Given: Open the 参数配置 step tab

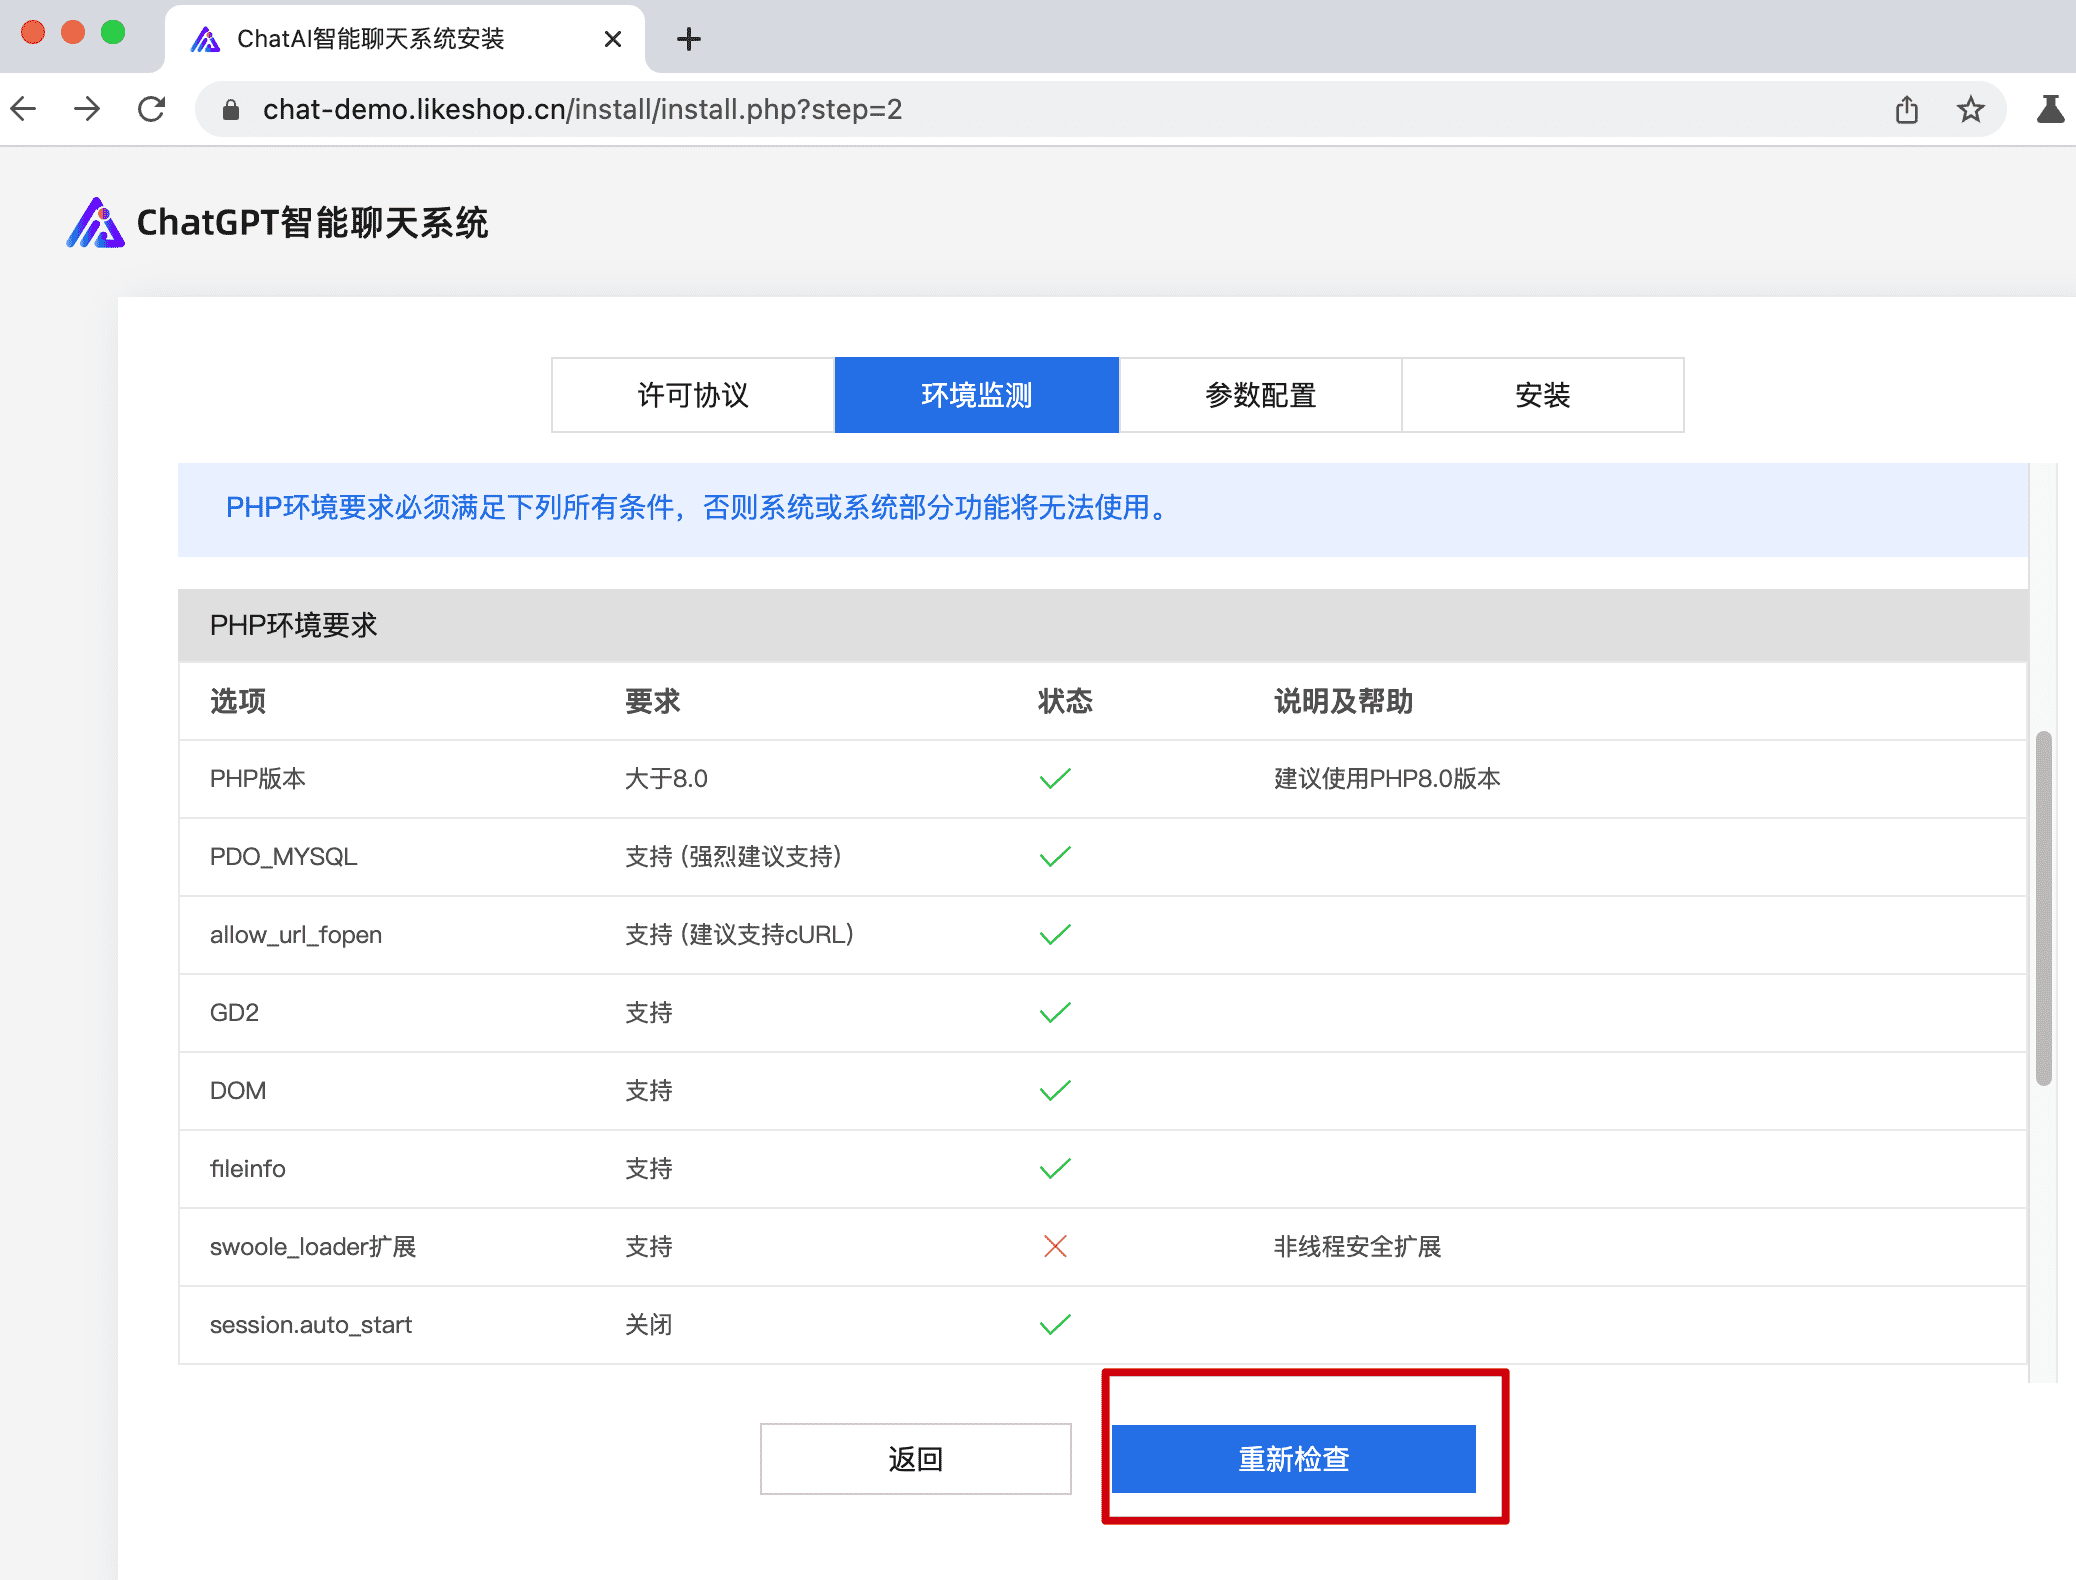Looking at the screenshot, I should click(x=1260, y=395).
